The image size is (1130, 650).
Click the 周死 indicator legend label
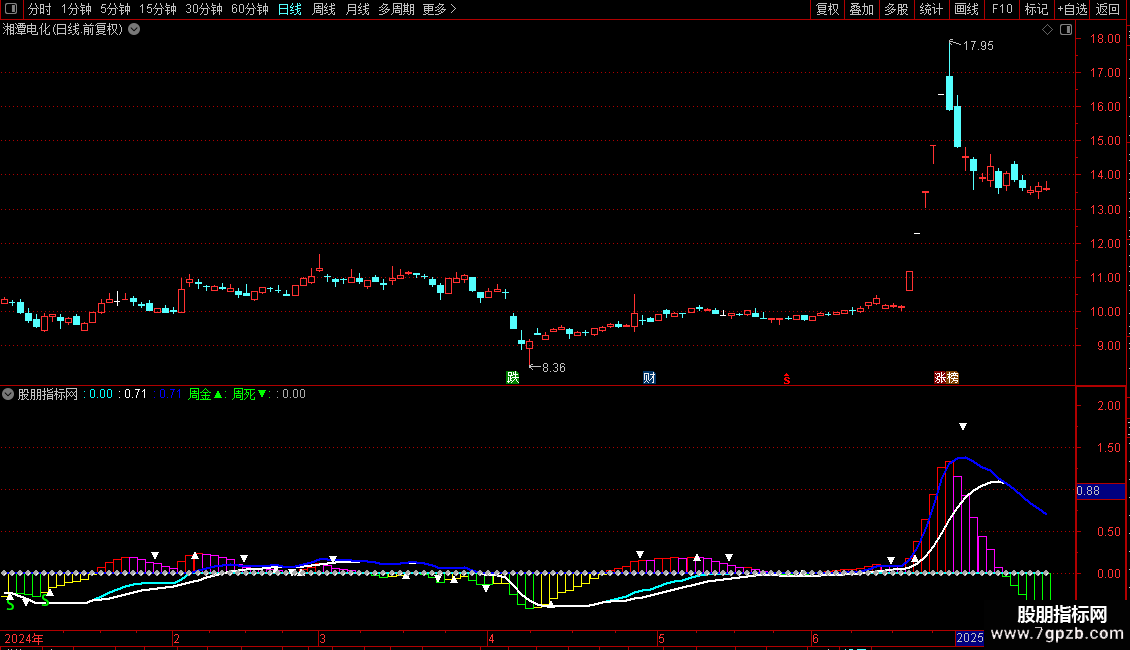pos(249,394)
